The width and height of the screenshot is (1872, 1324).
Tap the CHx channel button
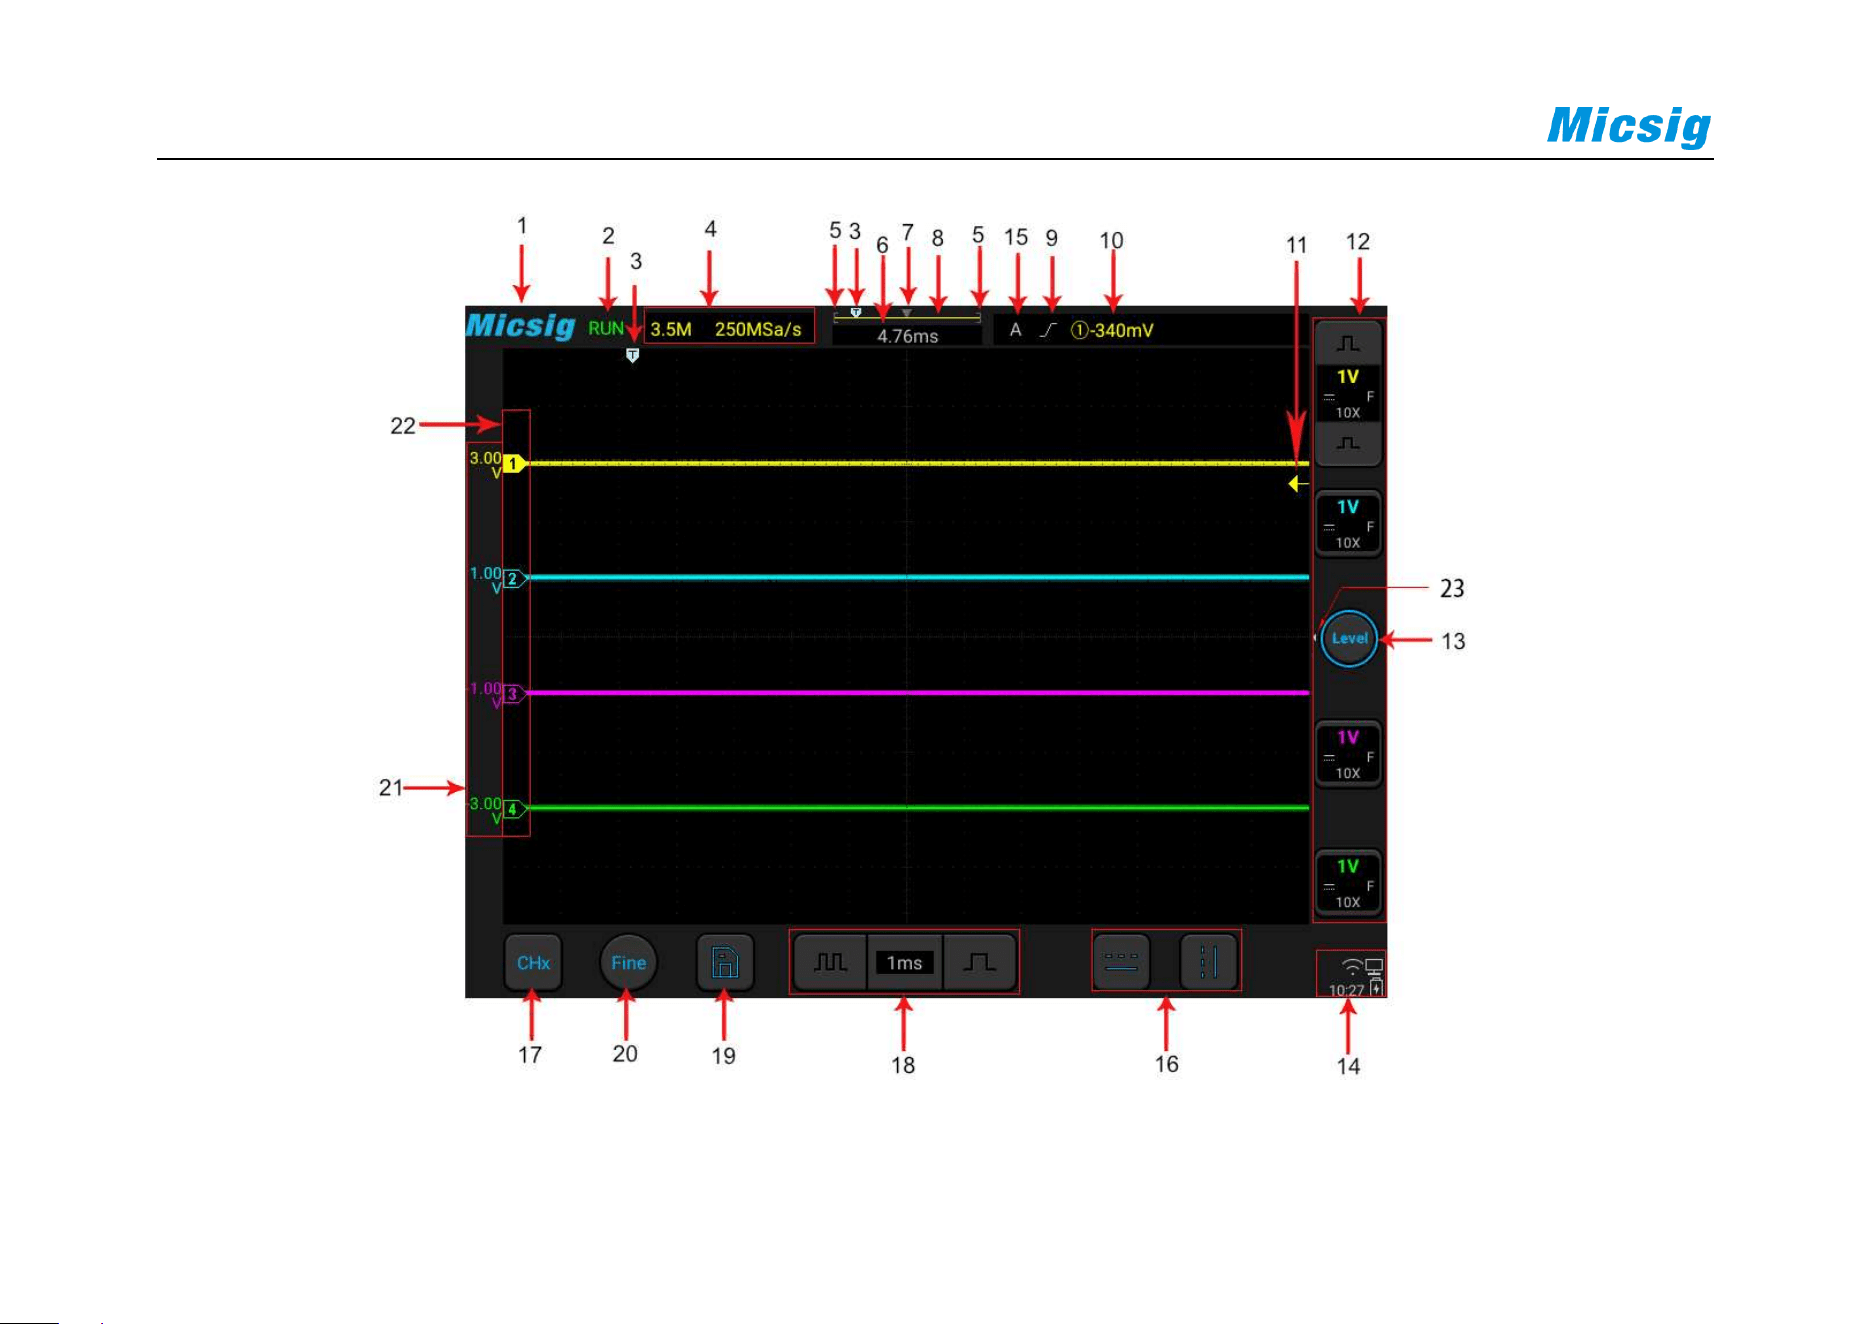(533, 963)
